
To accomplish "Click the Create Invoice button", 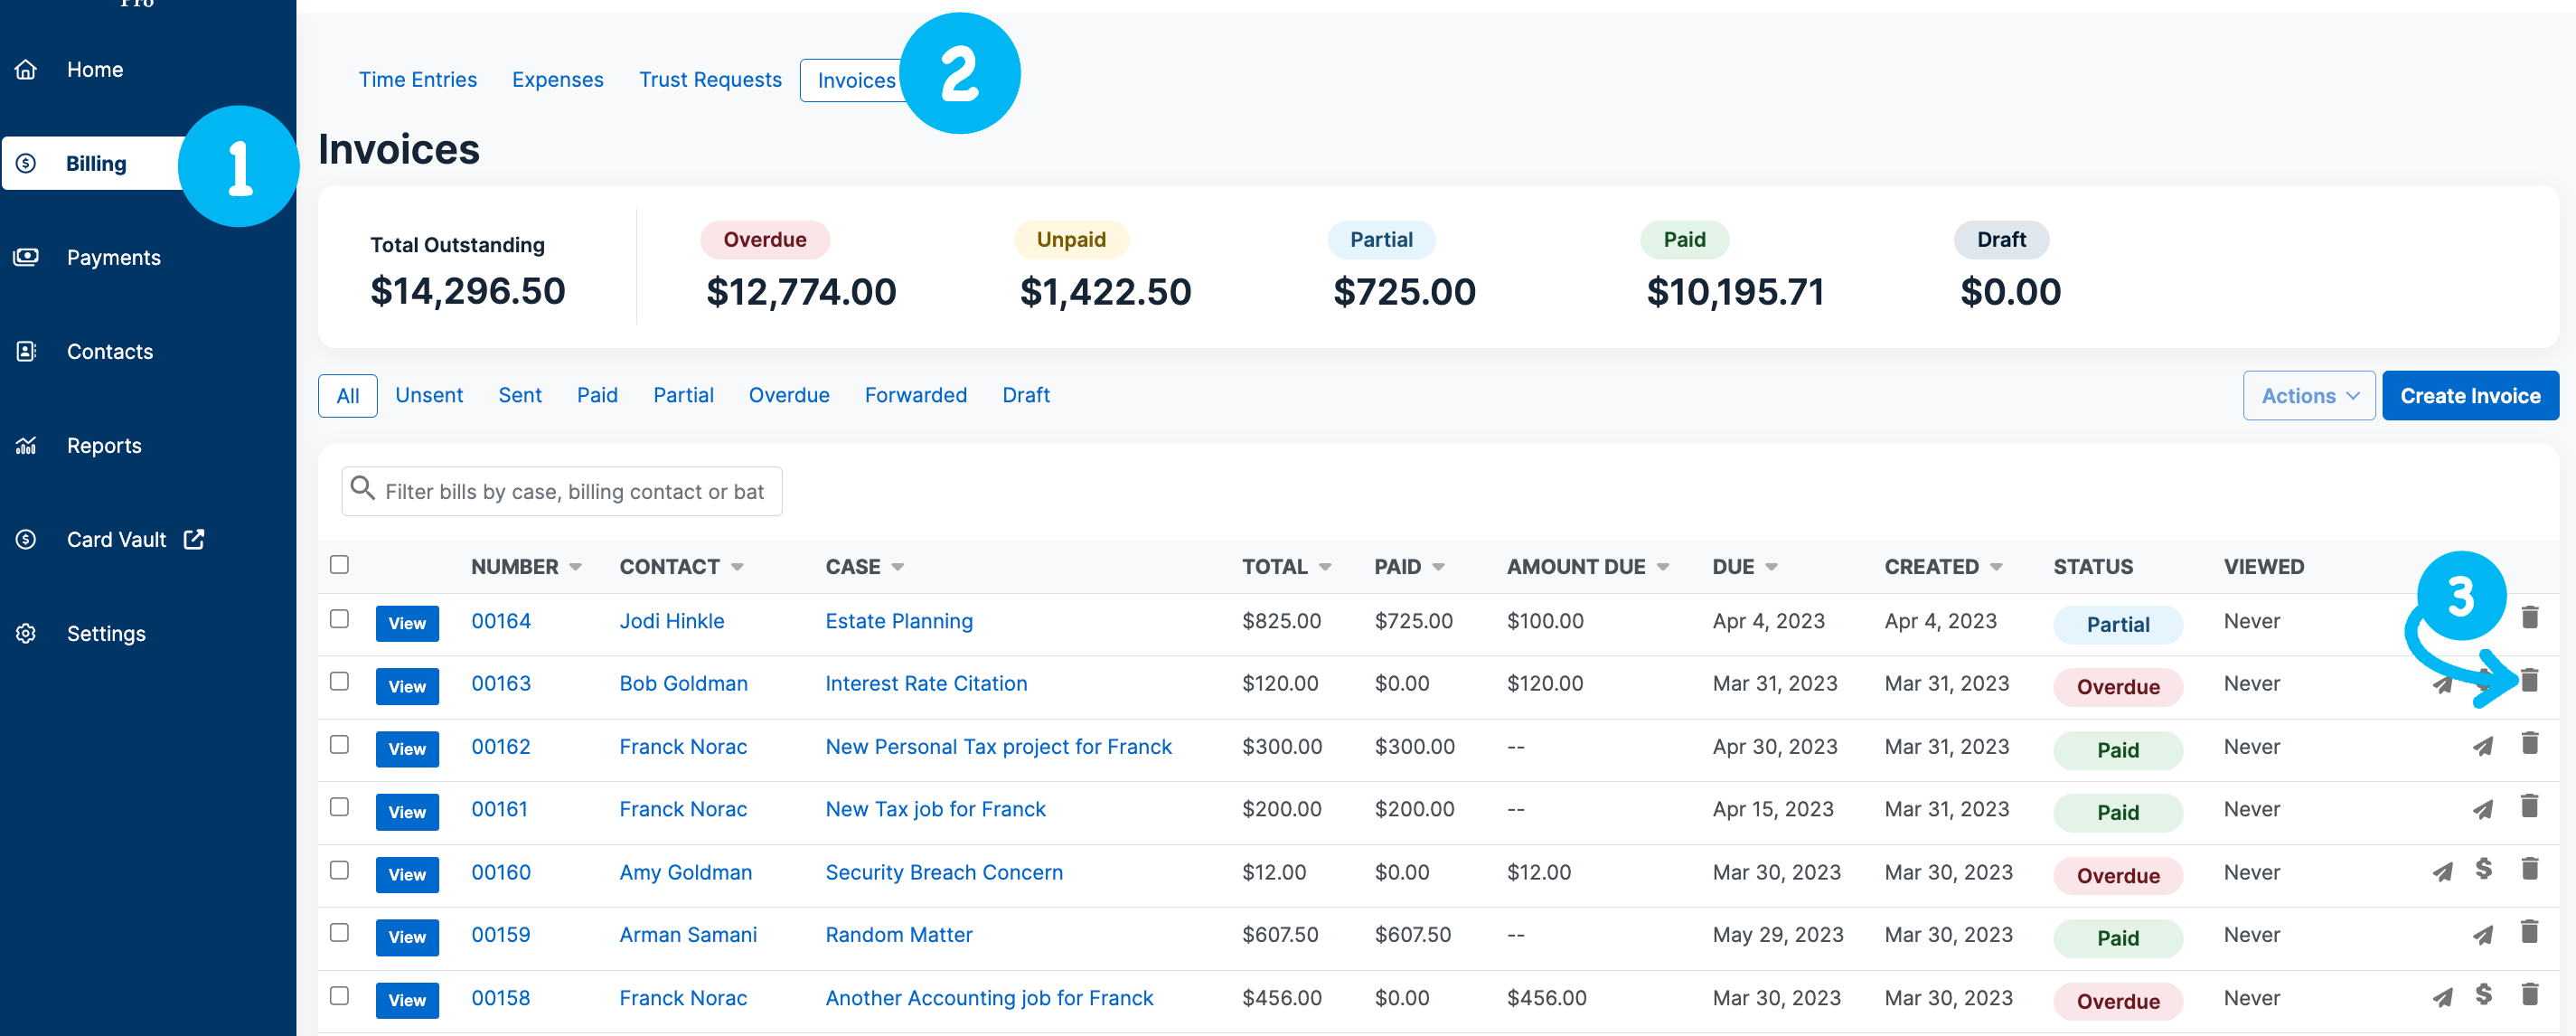I will click(x=2470, y=395).
